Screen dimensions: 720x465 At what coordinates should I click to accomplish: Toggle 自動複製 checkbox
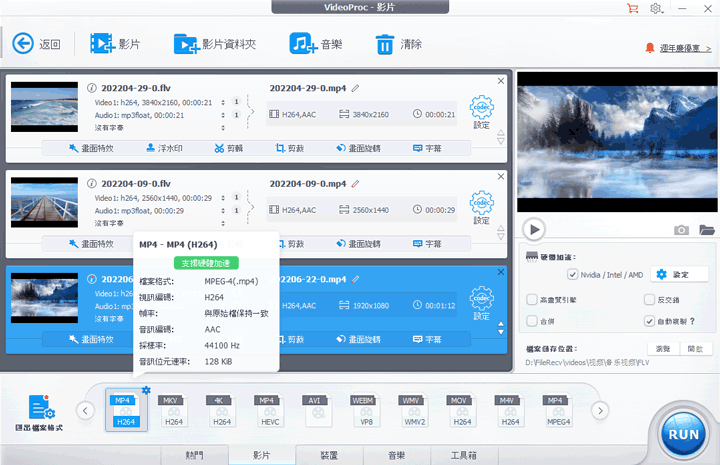pyautogui.click(x=649, y=321)
